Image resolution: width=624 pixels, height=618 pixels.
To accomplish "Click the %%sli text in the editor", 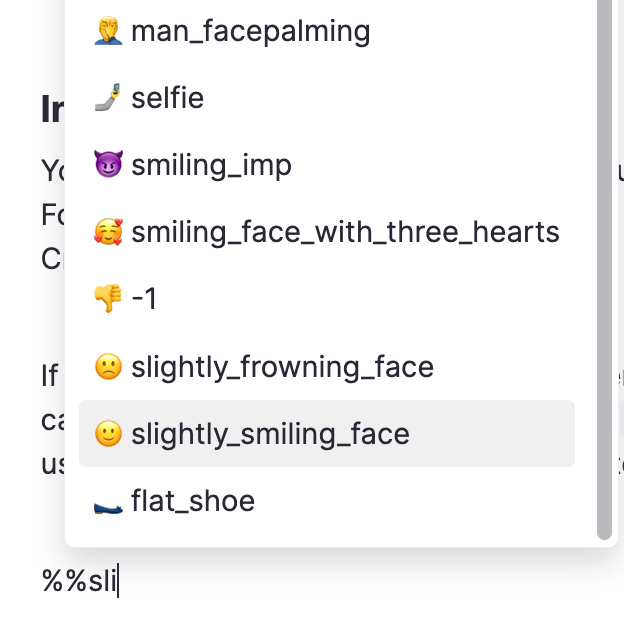I will click(78, 579).
